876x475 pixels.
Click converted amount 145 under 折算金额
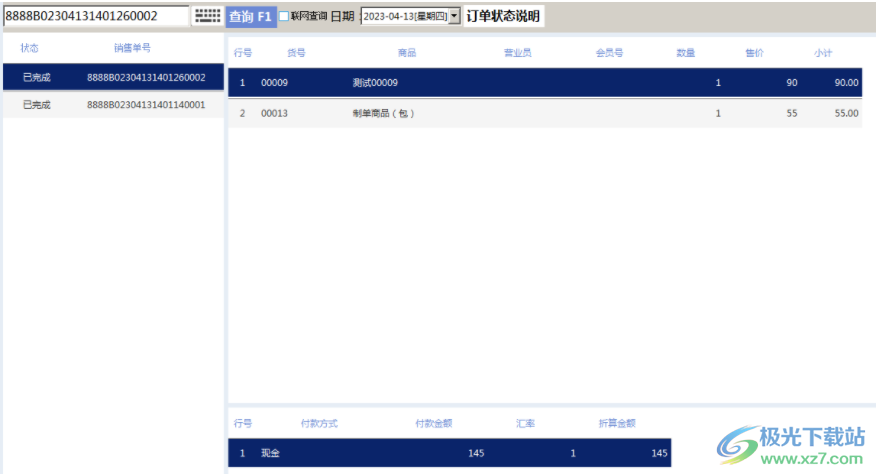tap(659, 453)
